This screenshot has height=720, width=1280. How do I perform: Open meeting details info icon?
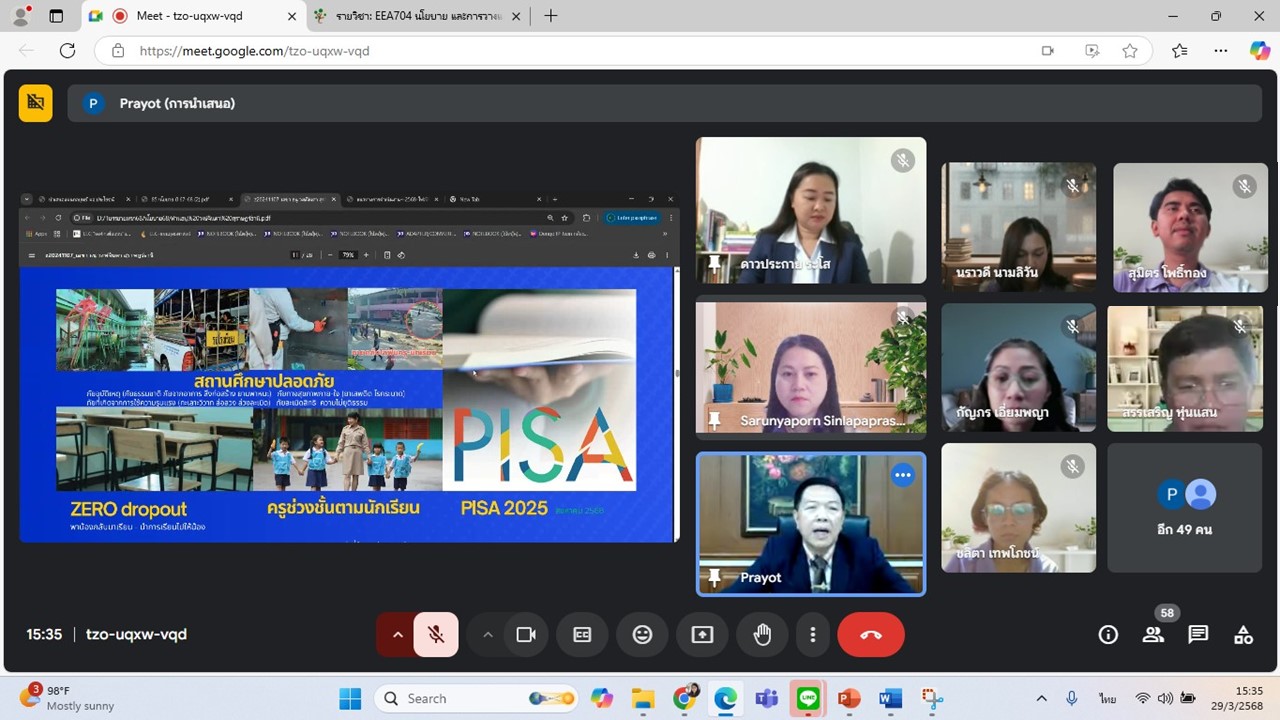click(x=1108, y=634)
